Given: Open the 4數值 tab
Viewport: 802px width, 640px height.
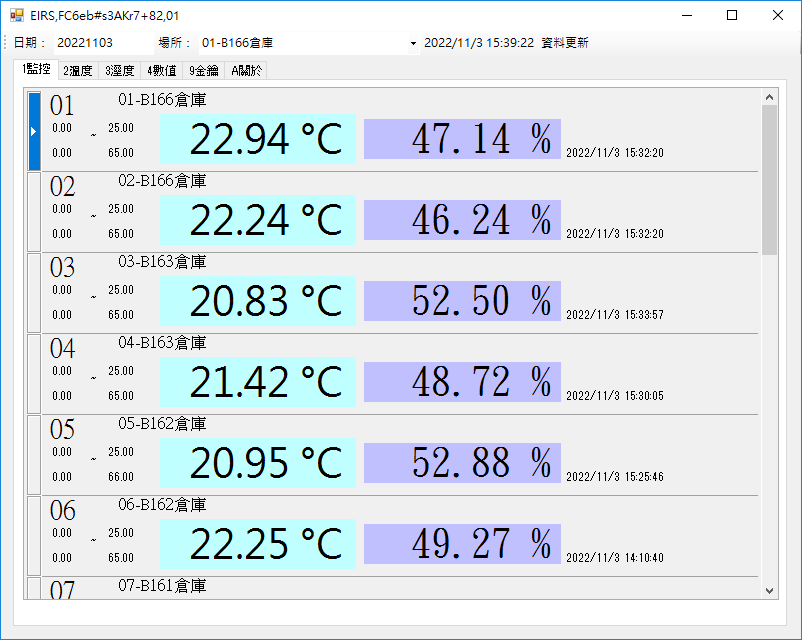Looking at the screenshot, I should click(161, 70).
